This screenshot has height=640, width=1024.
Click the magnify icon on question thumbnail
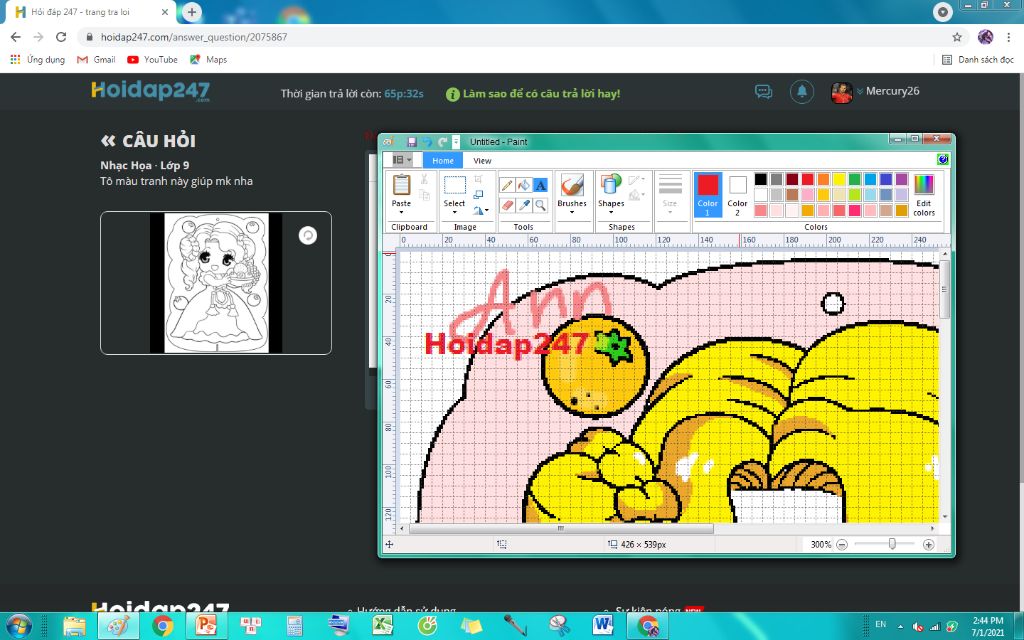[x=308, y=235]
